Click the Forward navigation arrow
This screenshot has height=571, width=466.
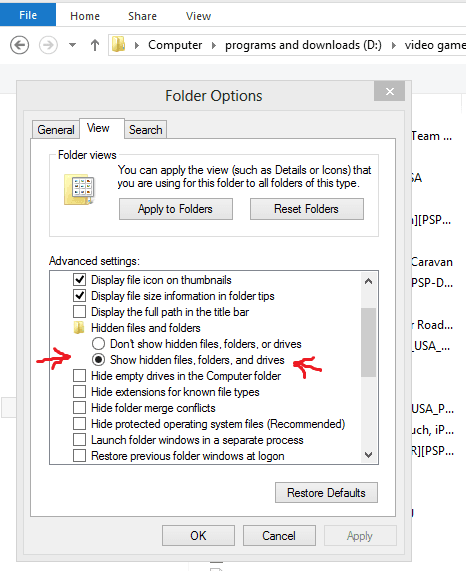pos(48,45)
